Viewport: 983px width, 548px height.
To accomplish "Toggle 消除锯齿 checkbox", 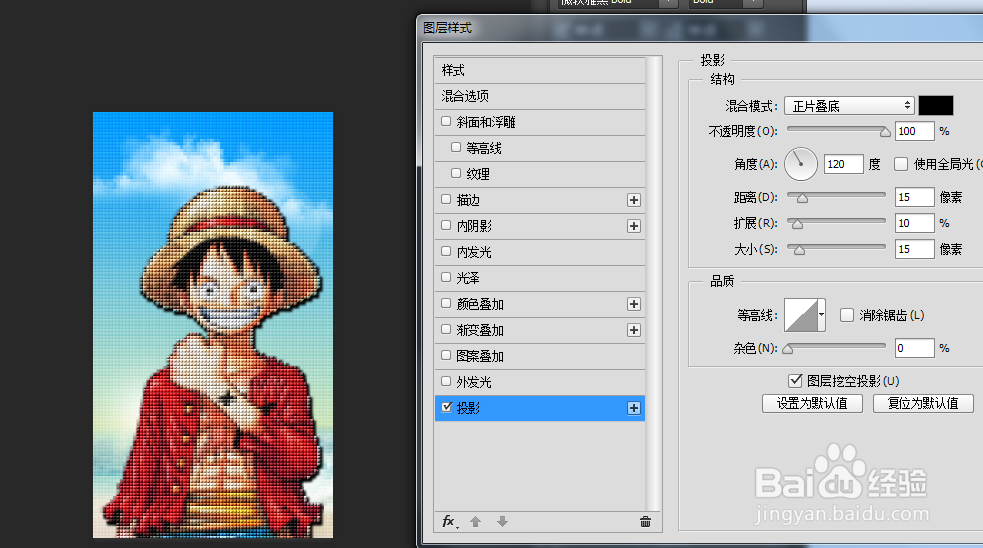I will pos(846,315).
